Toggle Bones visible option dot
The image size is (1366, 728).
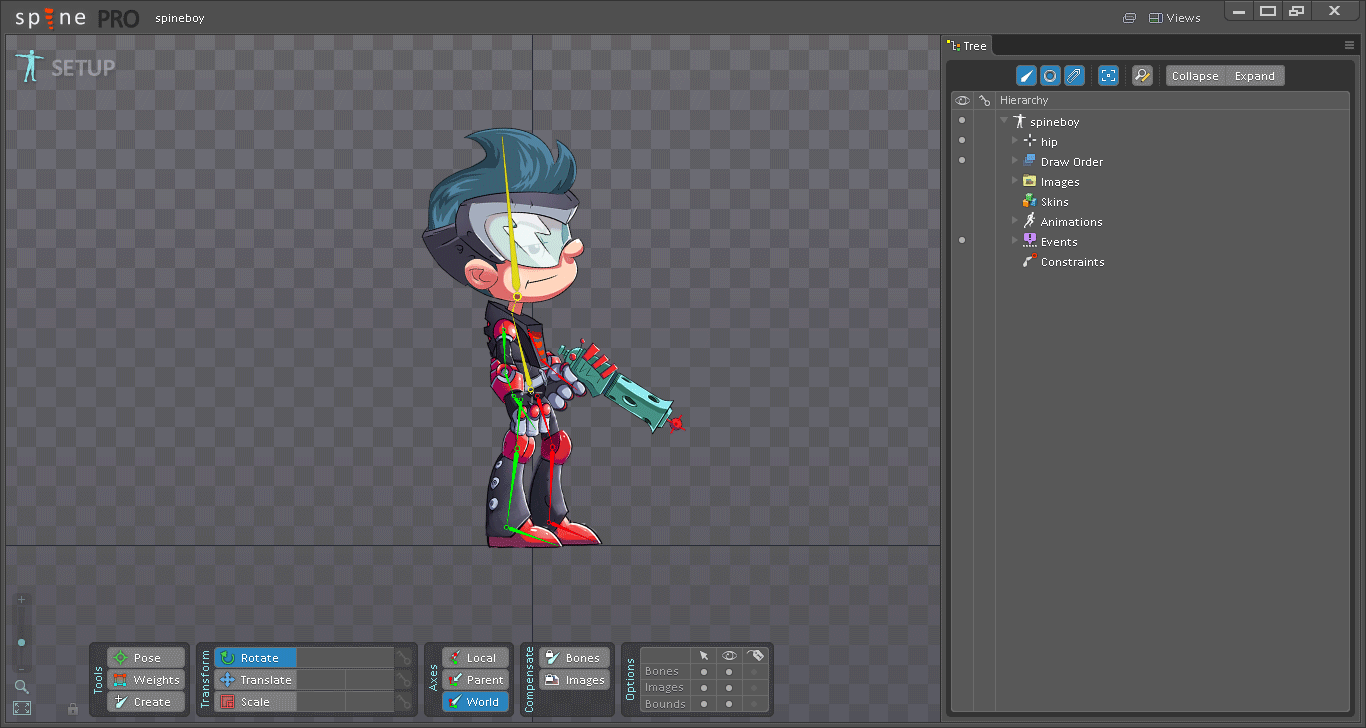[x=729, y=672]
